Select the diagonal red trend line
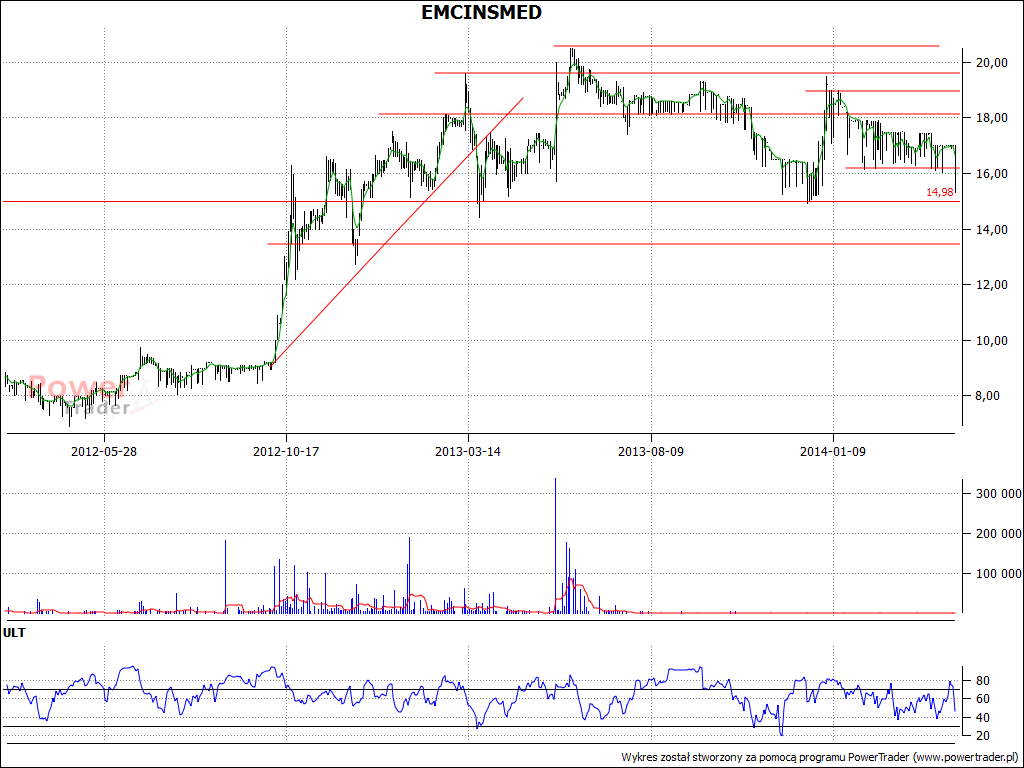 pyautogui.click(x=398, y=230)
